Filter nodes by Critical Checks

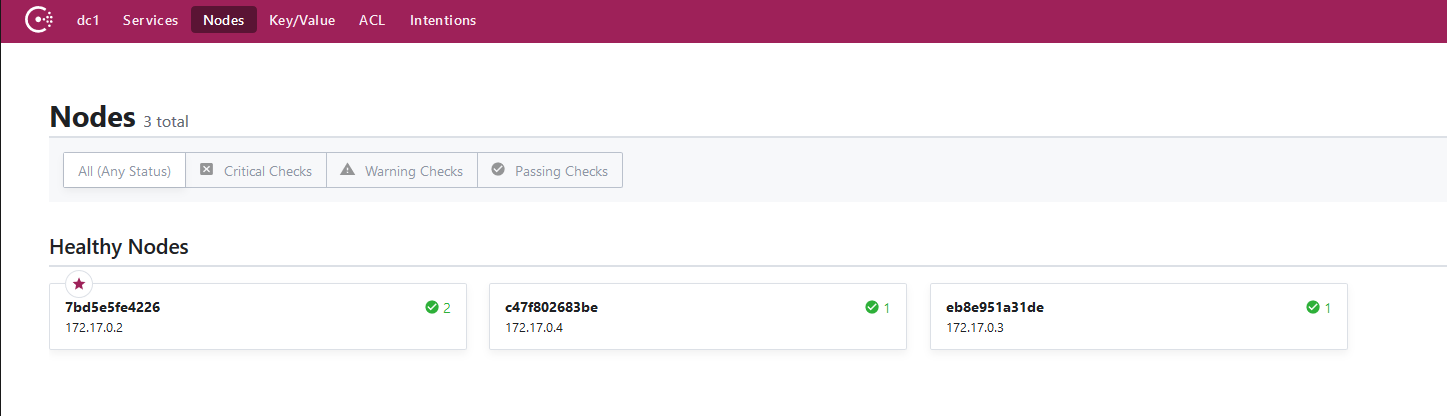tap(257, 171)
